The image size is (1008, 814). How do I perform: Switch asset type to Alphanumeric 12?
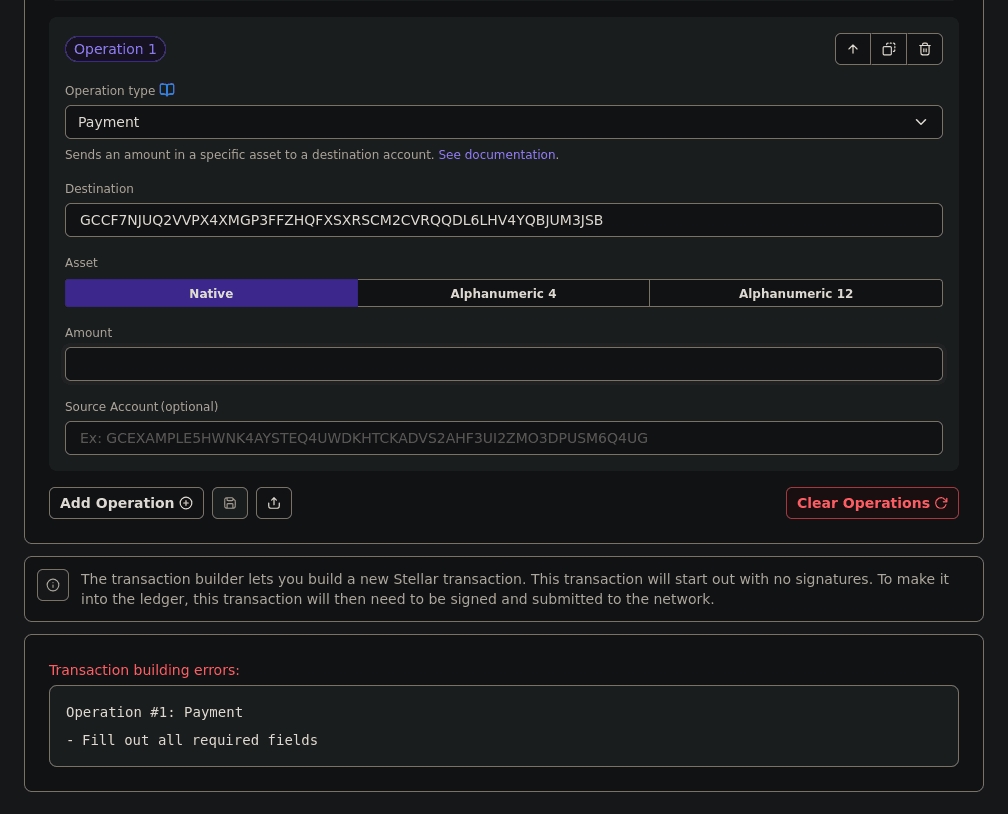pyautogui.click(x=795, y=293)
